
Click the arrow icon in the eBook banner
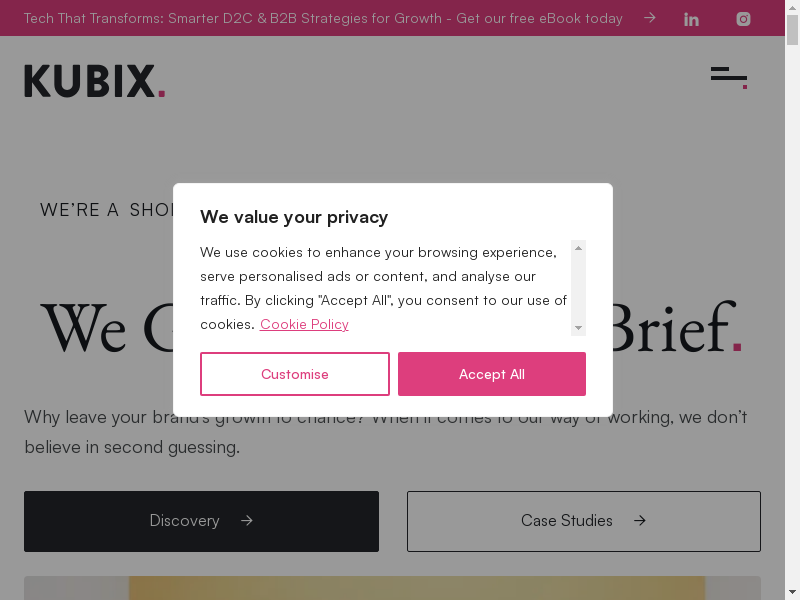tap(650, 18)
